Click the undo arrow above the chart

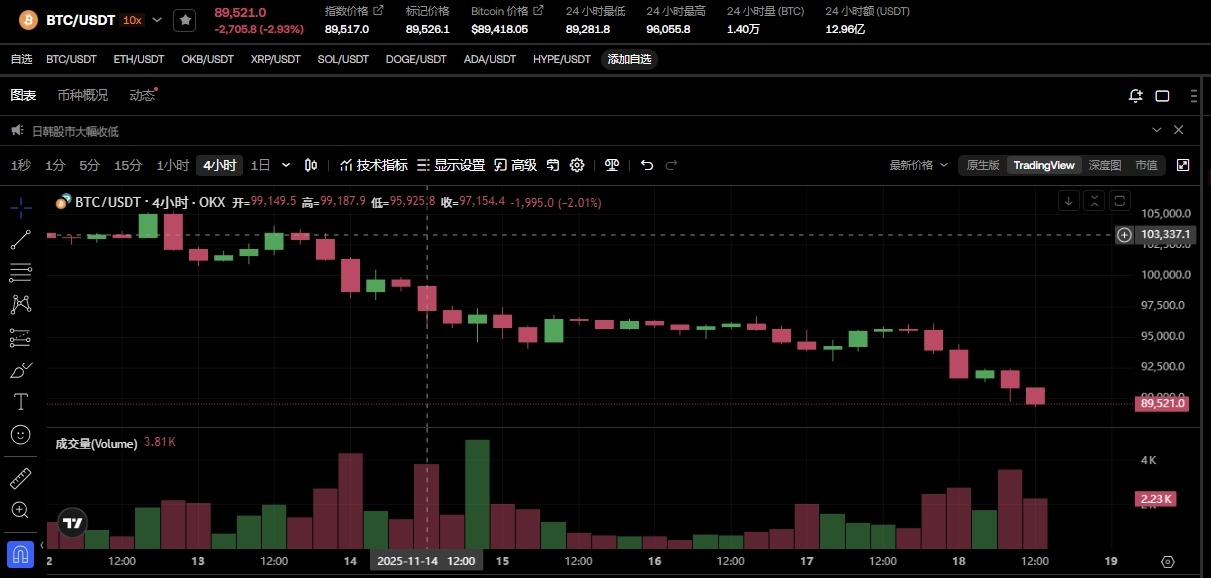[646, 165]
